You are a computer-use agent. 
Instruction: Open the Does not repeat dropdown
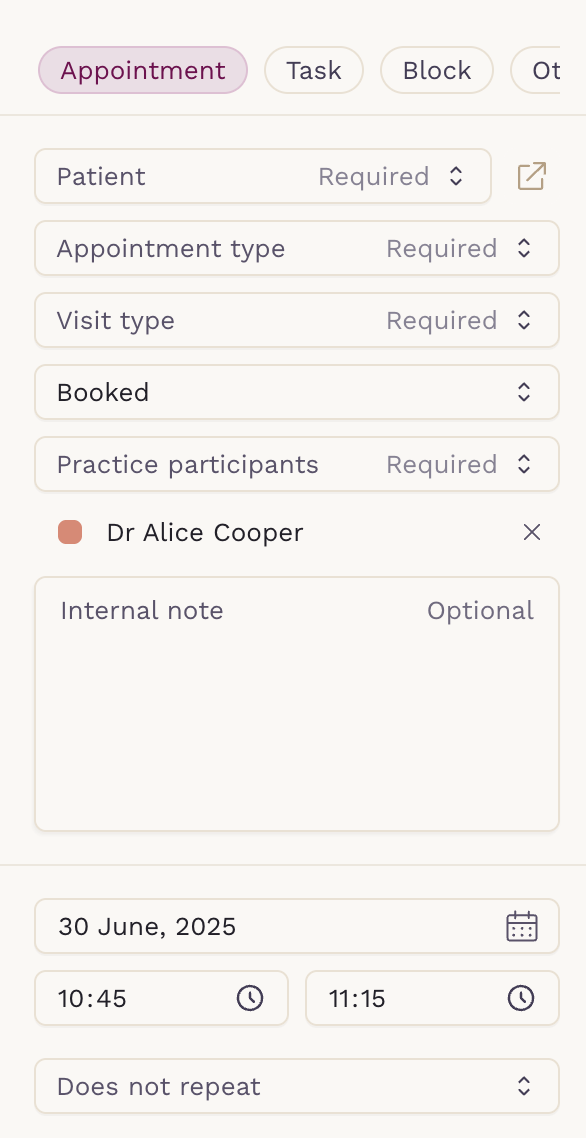(297, 1086)
